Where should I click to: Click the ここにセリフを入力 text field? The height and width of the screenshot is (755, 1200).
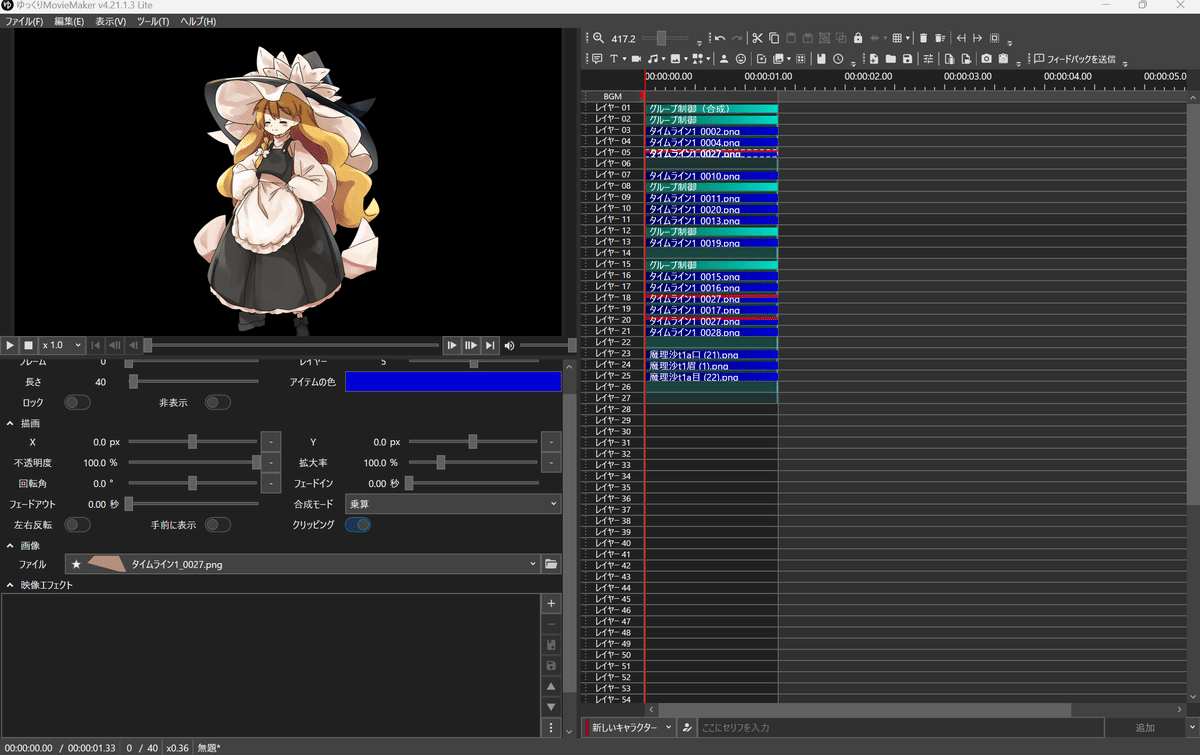(x=900, y=727)
